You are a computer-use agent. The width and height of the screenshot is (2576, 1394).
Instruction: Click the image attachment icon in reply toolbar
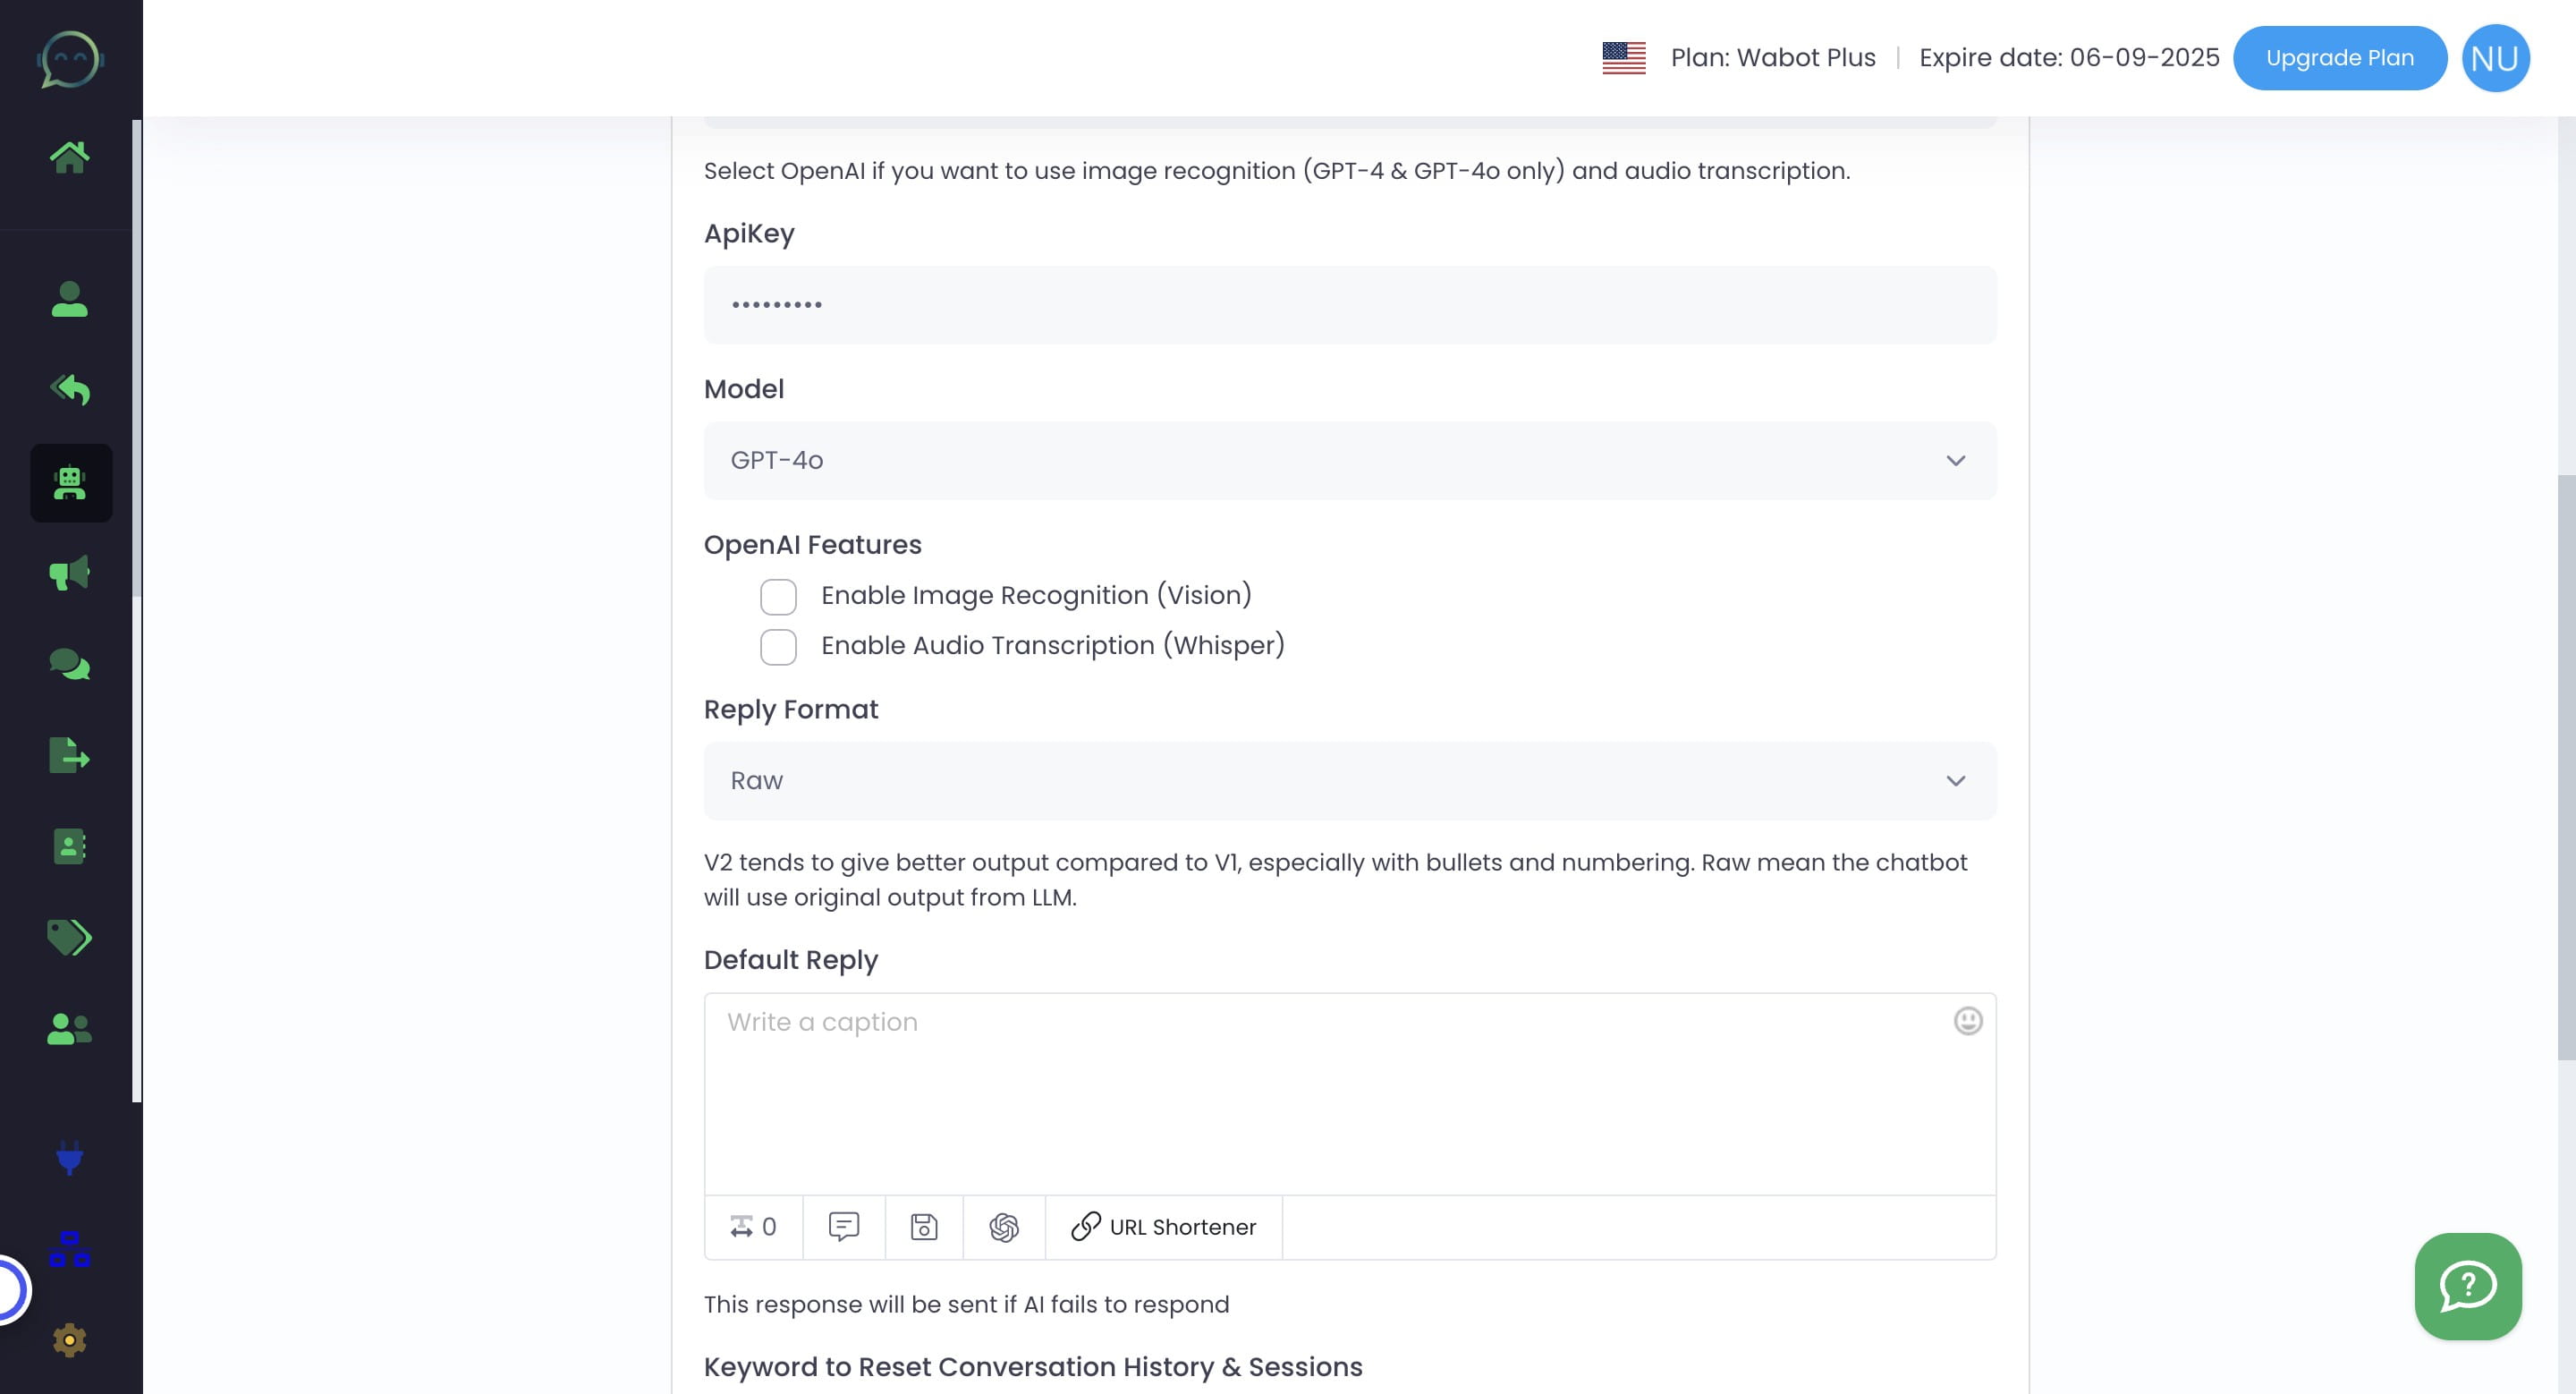[x=923, y=1226]
